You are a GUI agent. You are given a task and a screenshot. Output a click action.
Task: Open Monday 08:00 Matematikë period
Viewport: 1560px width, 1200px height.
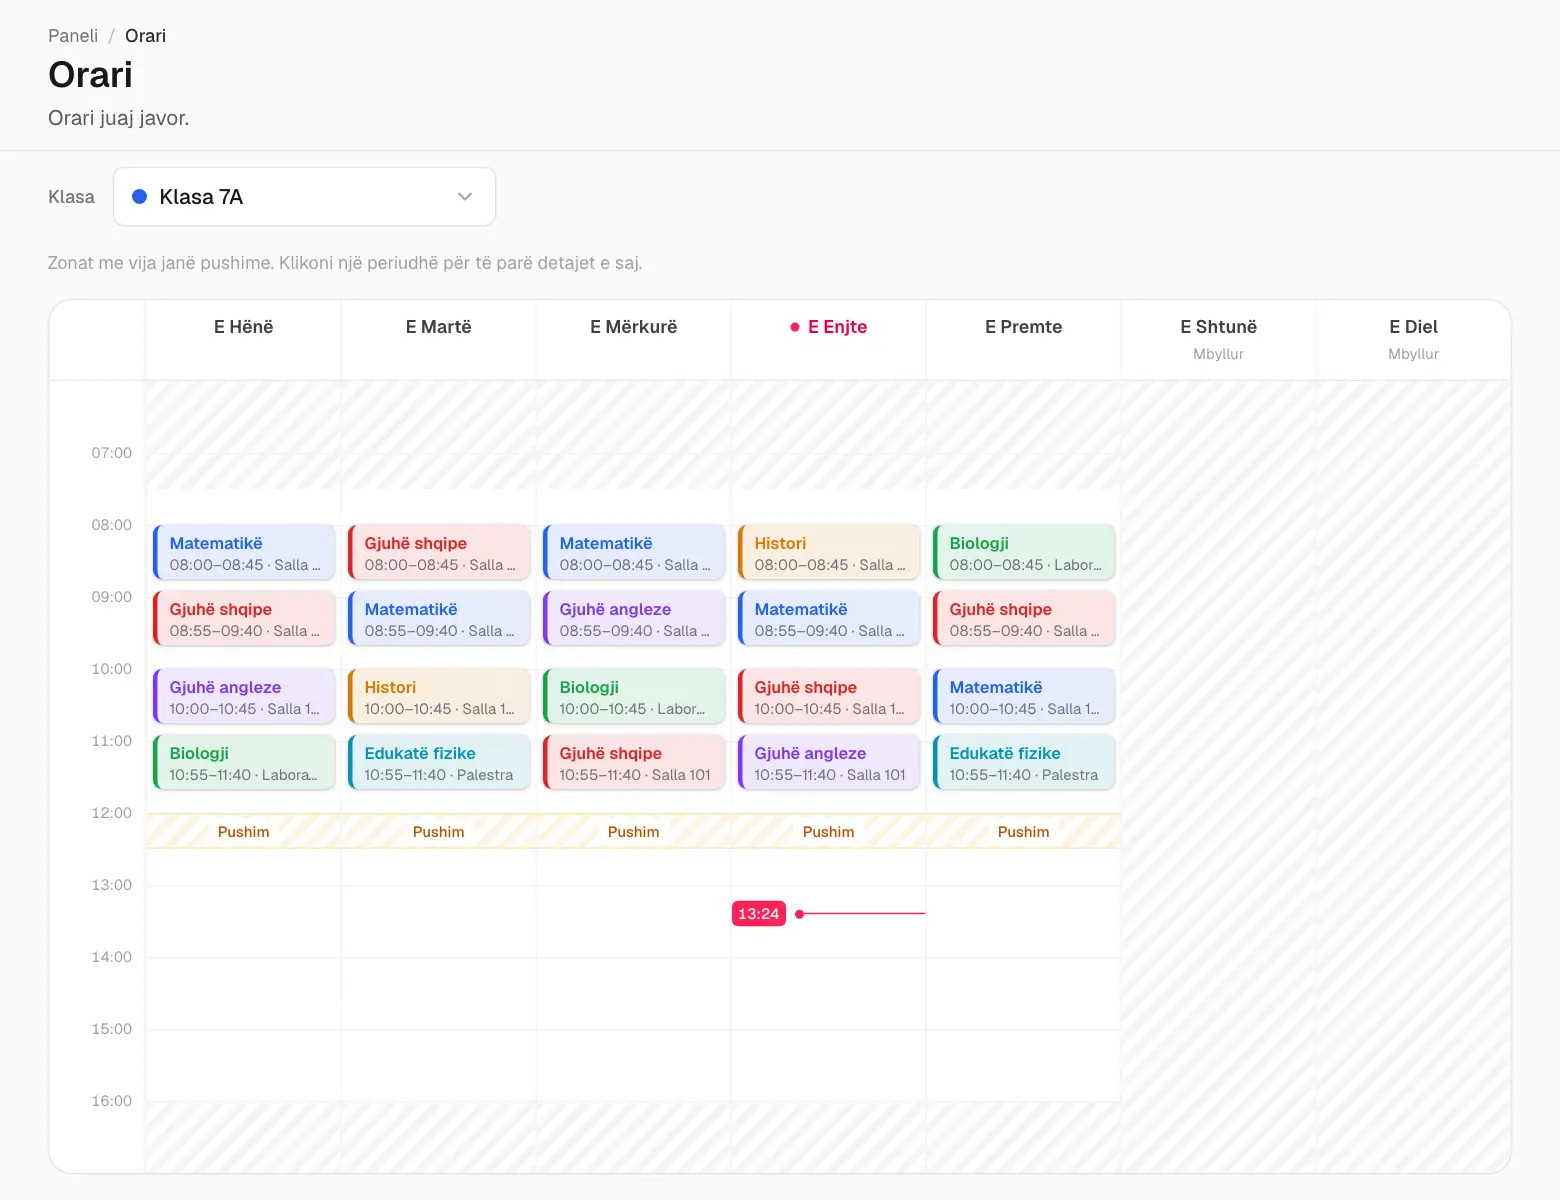point(244,553)
